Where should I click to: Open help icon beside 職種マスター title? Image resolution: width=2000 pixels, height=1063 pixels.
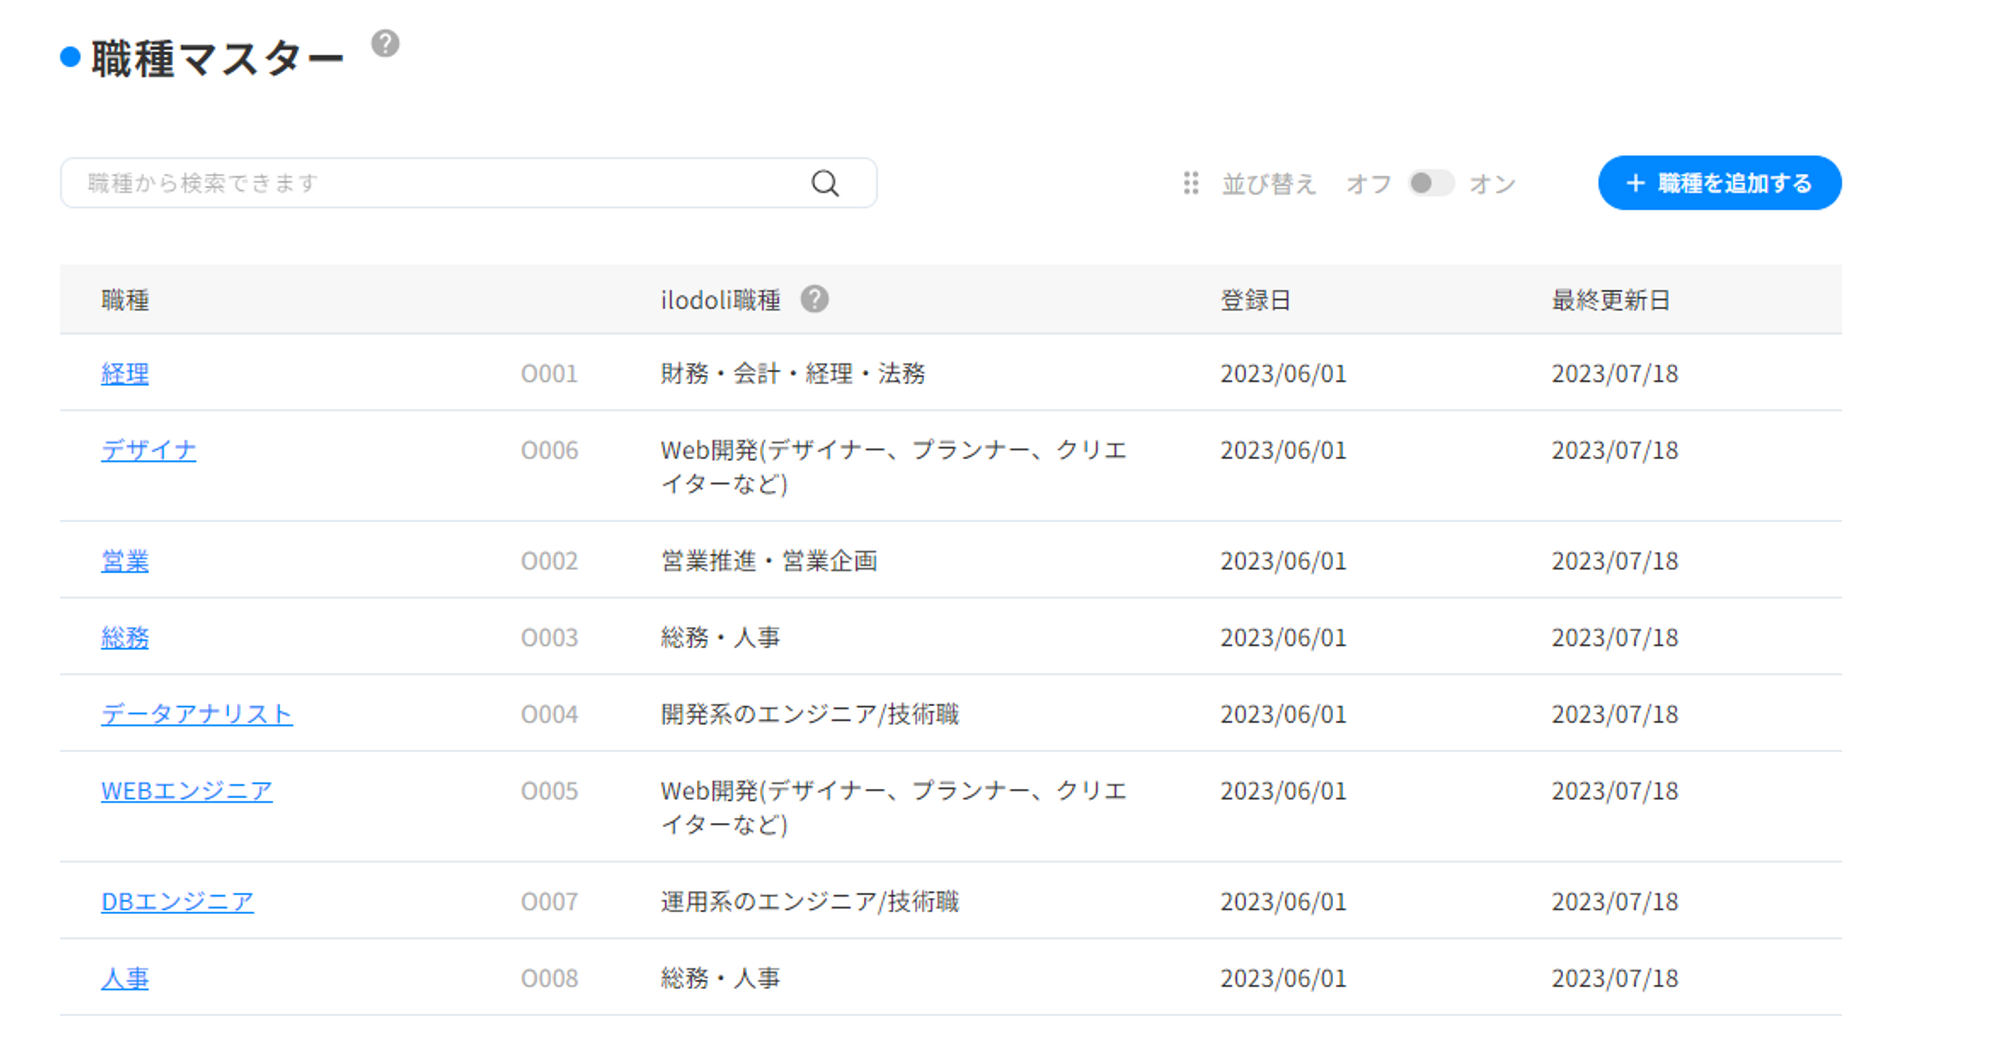[385, 44]
